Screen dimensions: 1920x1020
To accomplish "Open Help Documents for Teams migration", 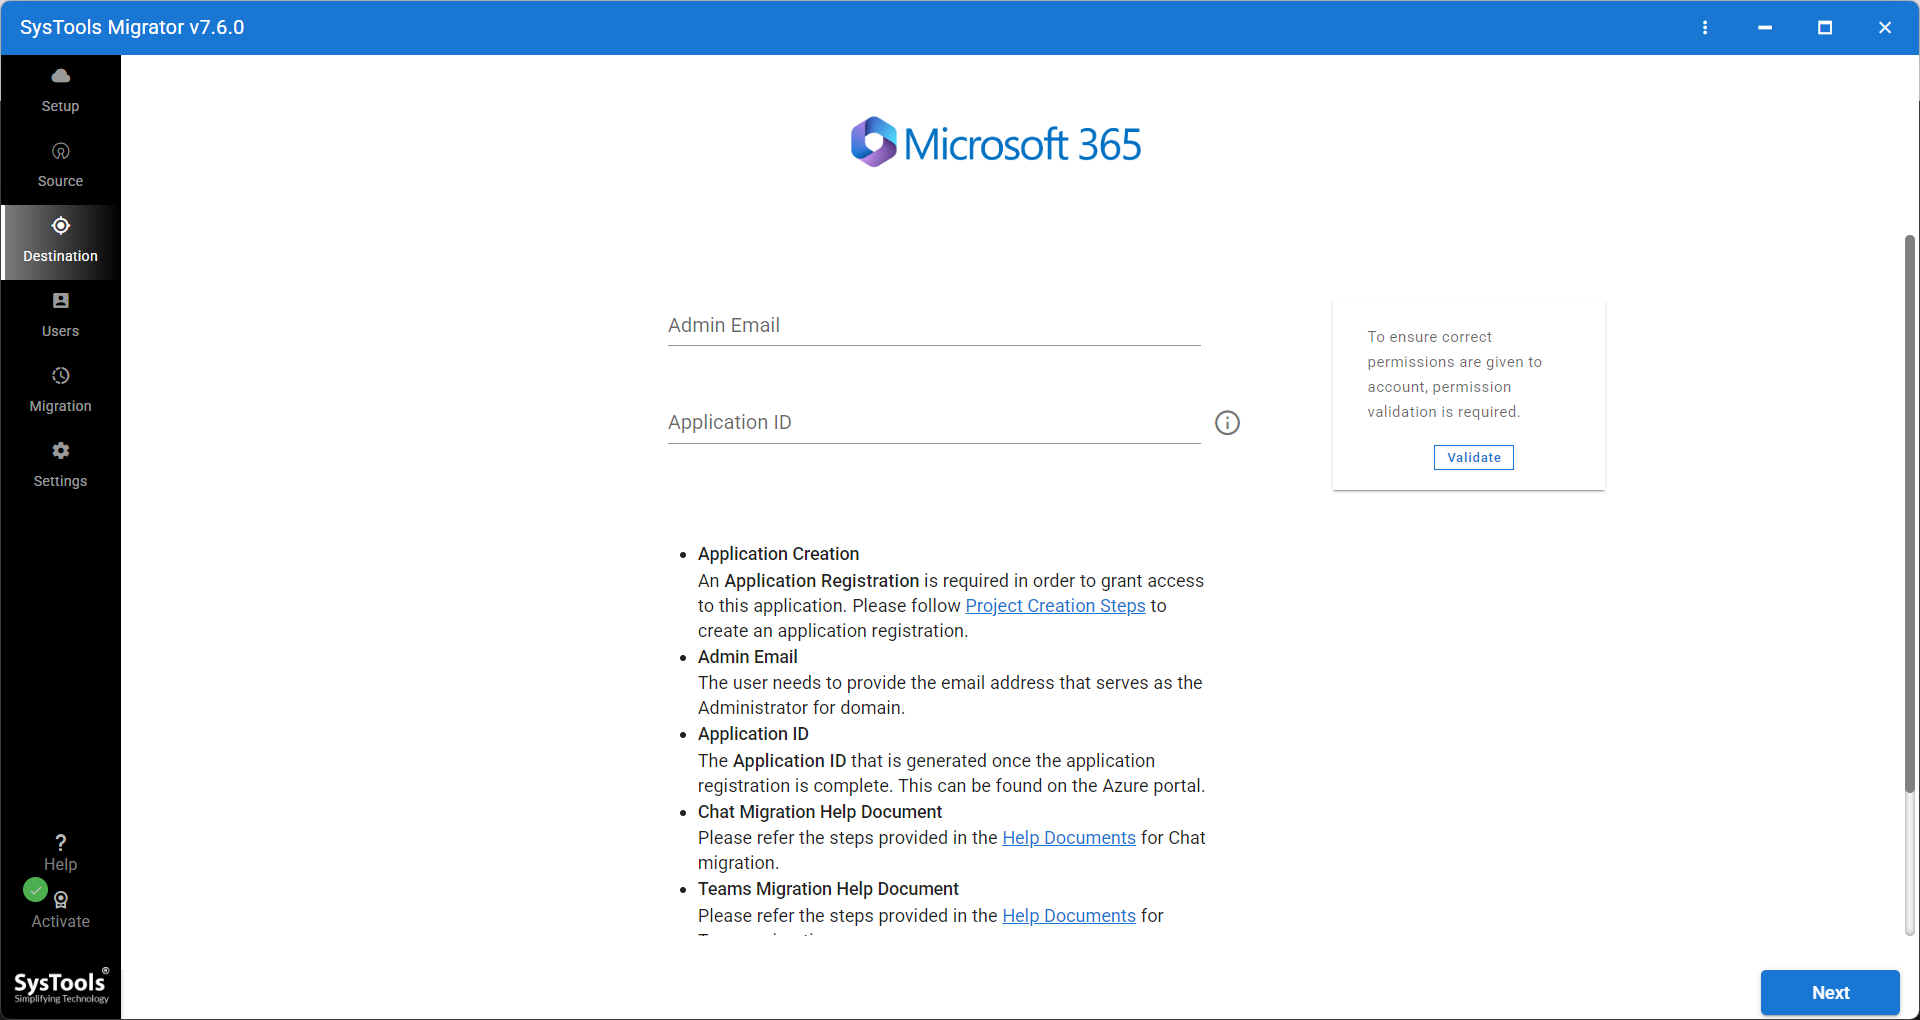I will pos(1068,915).
